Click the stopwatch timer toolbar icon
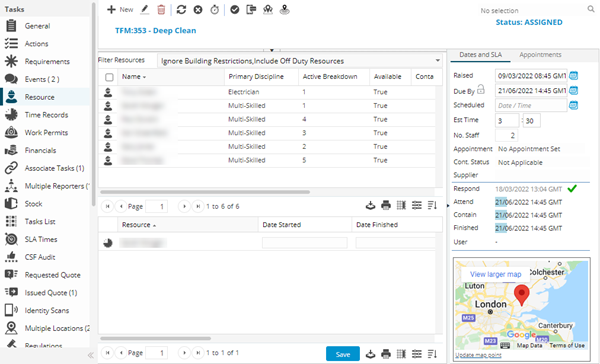600x364 pixels. point(215,10)
